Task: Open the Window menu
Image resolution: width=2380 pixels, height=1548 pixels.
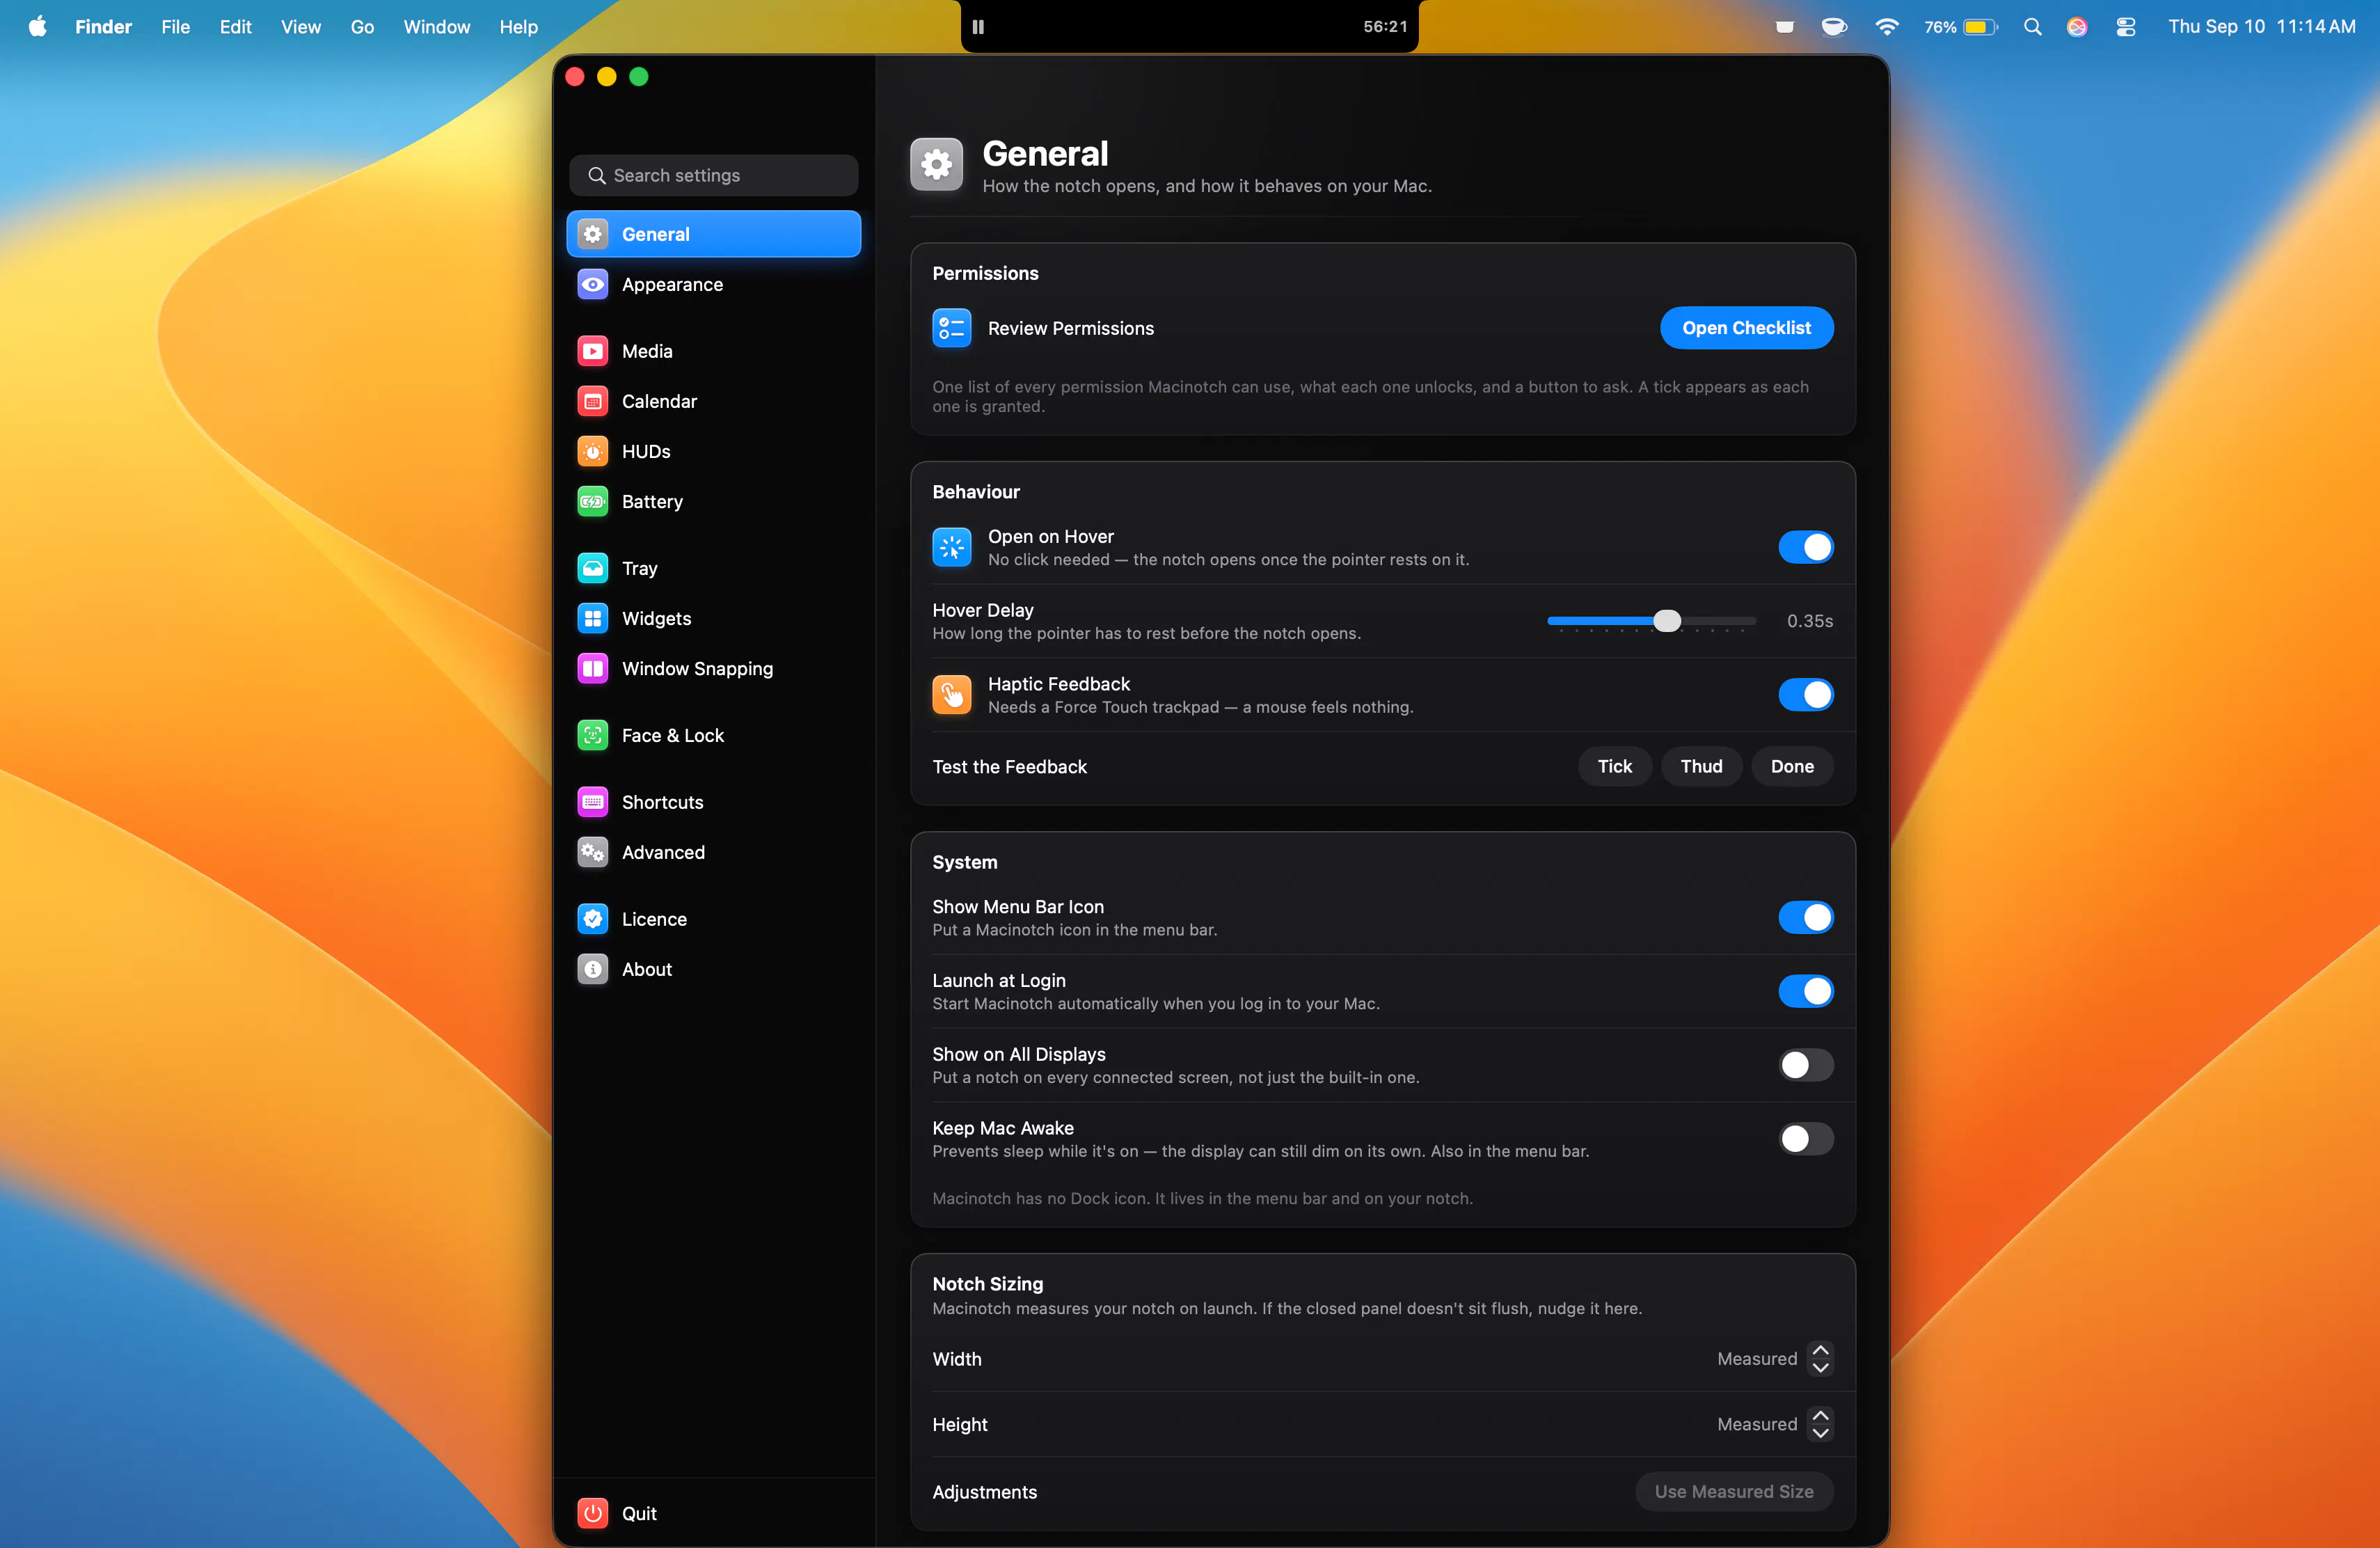Action: [436, 27]
